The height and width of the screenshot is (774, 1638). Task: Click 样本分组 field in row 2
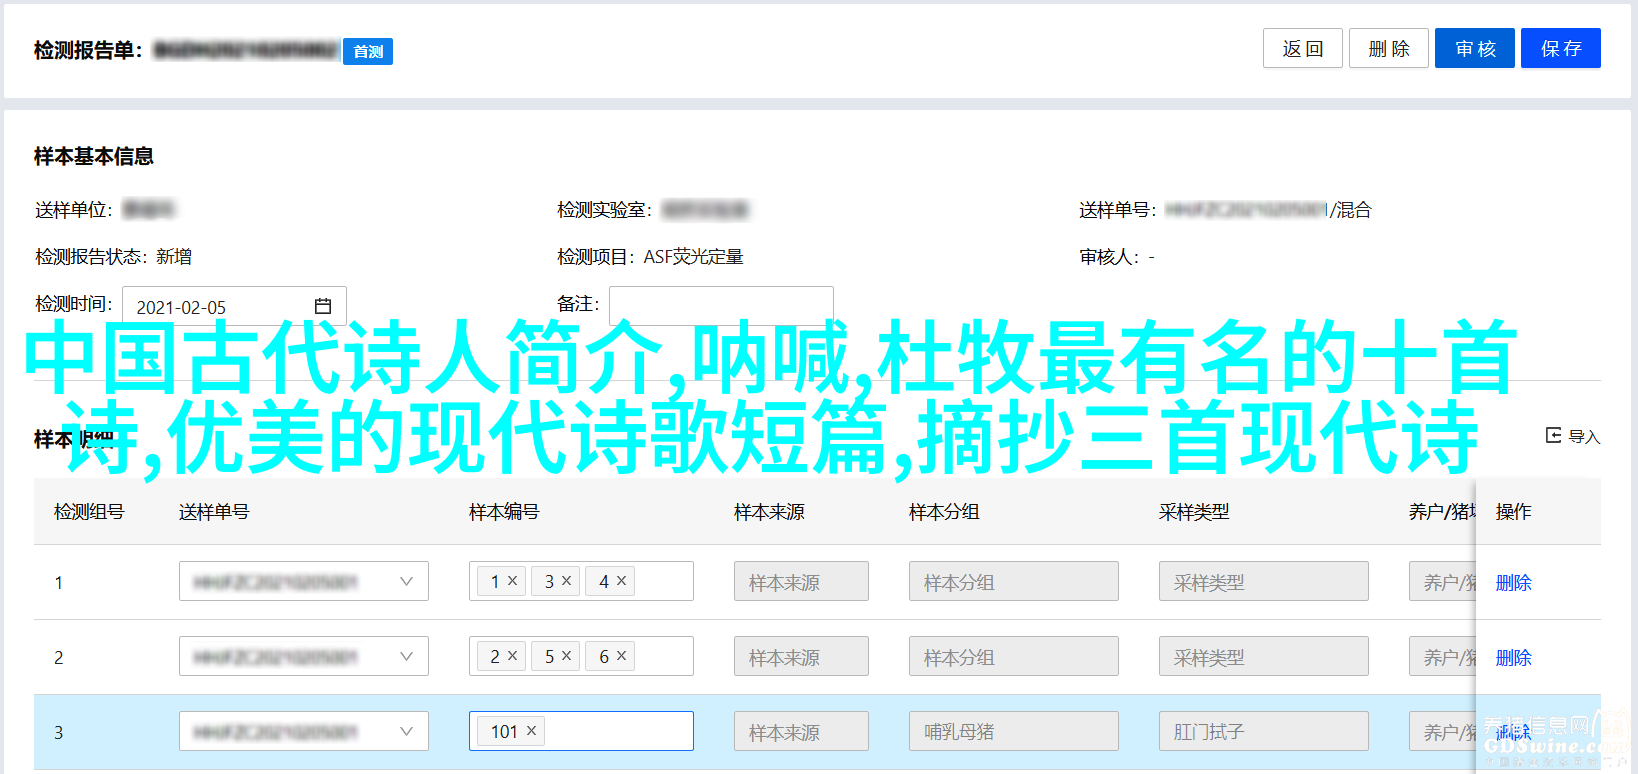pyautogui.click(x=1014, y=656)
